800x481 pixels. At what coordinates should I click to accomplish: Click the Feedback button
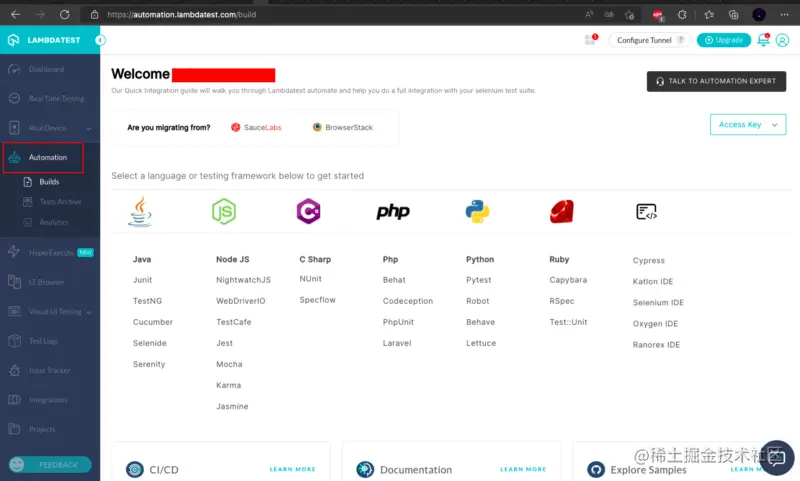click(50, 465)
